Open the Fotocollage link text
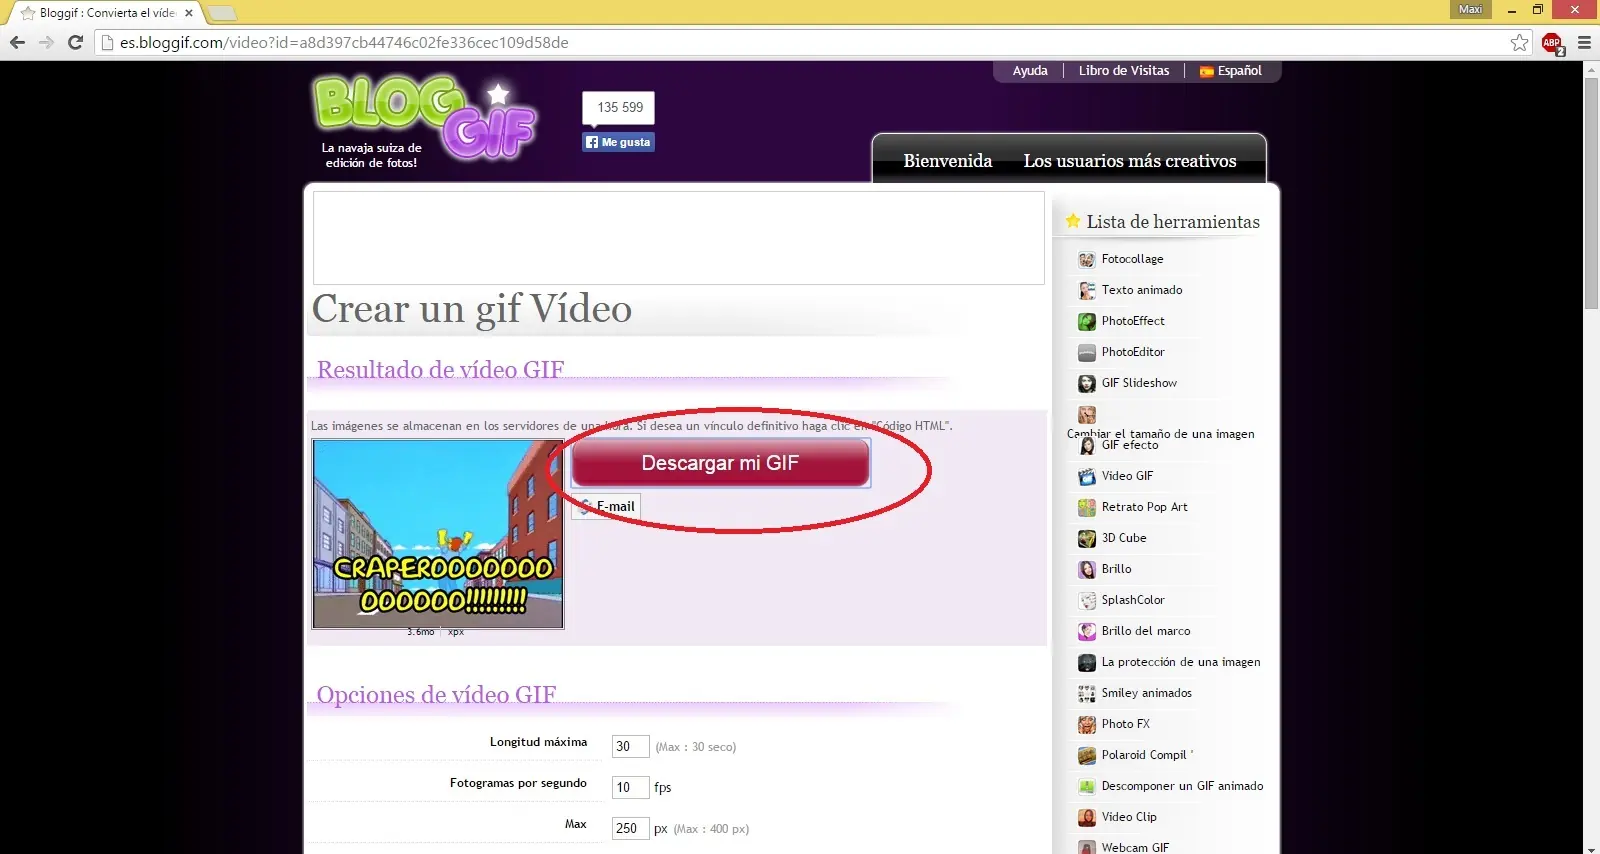The width and height of the screenshot is (1600, 854). pyautogui.click(x=1132, y=259)
